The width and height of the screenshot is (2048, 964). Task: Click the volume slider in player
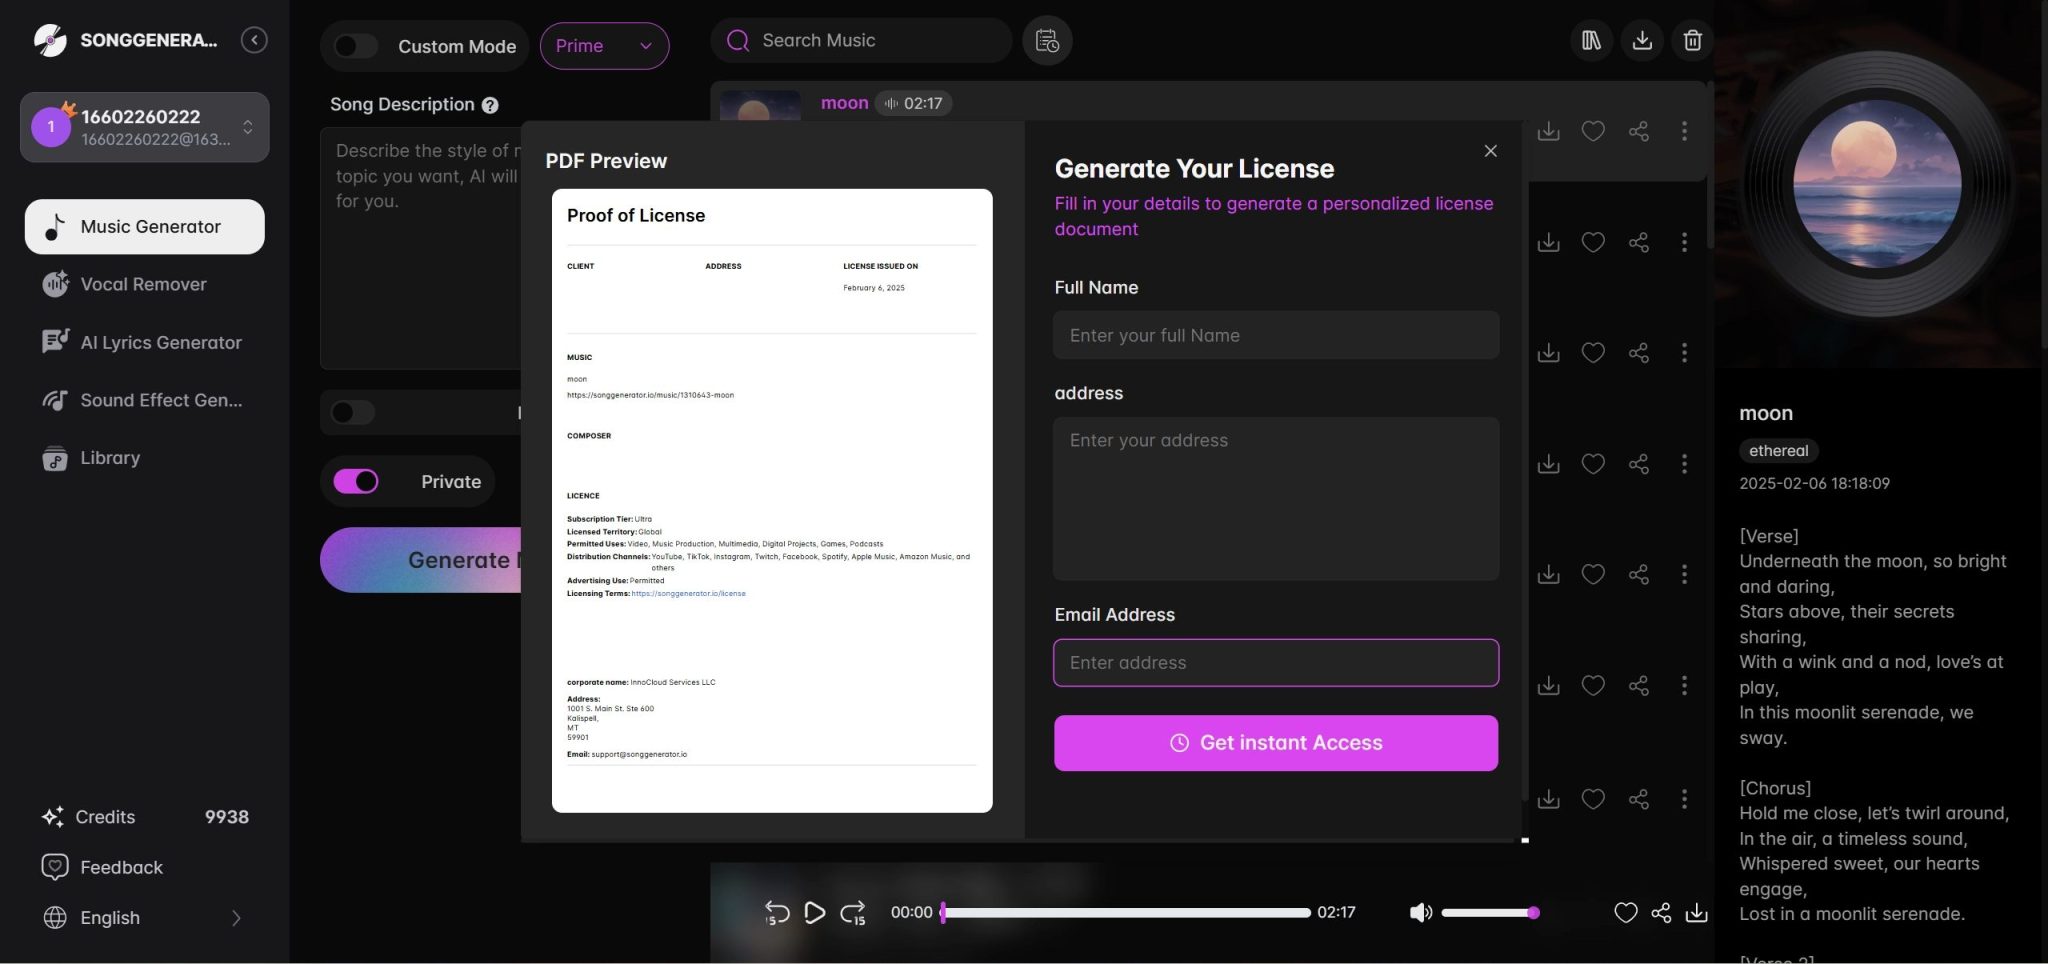(x=1487, y=912)
